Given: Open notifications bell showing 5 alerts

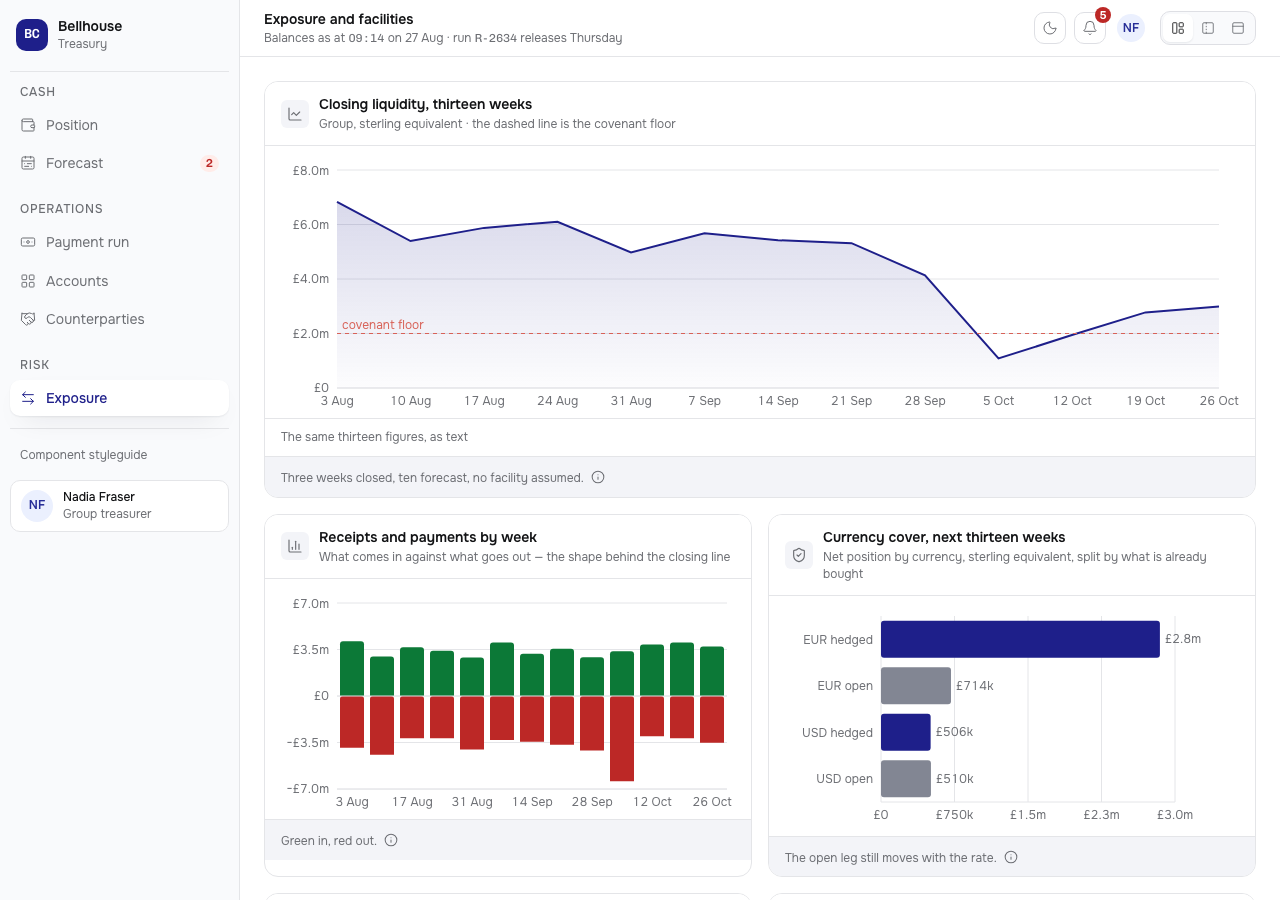Looking at the screenshot, I should (1090, 28).
